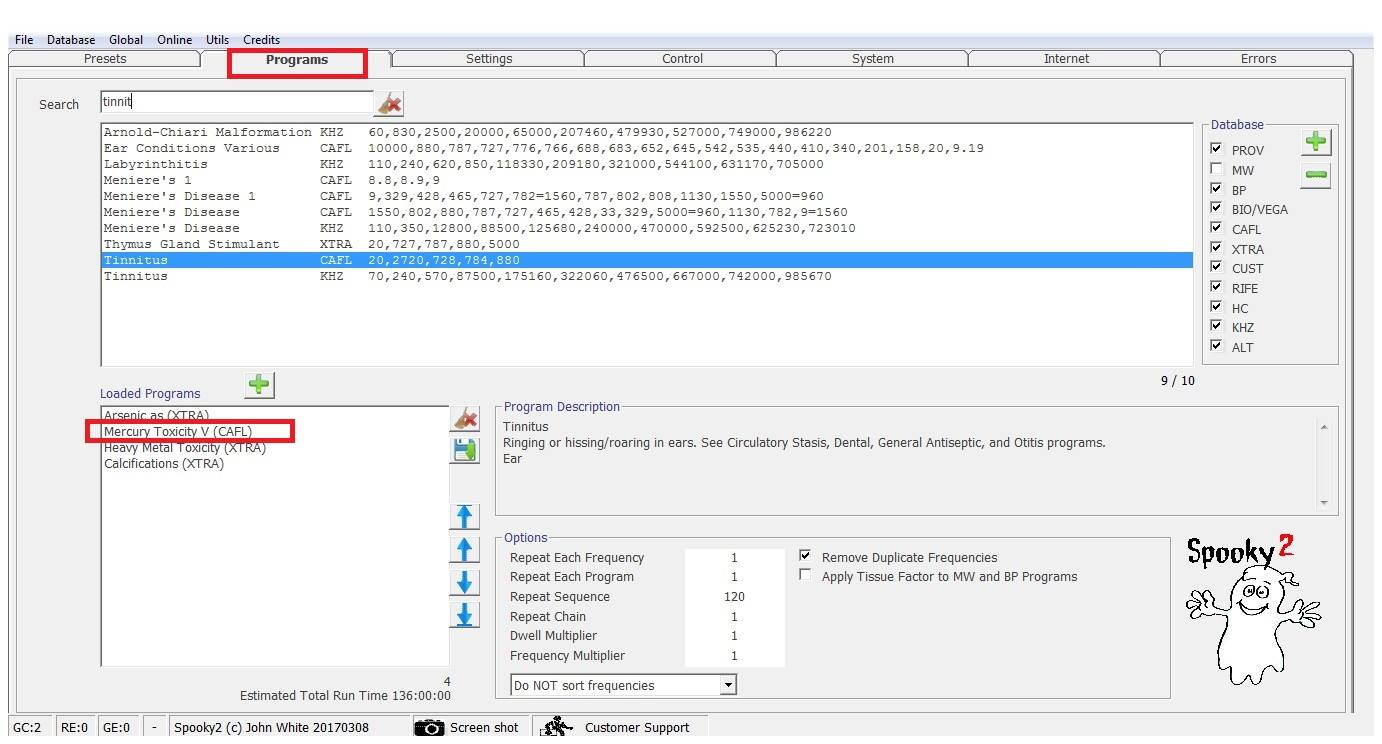Viewport: 1382px width, 744px height.
Task: Toggle the BP database checkbox
Action: click(x=1216, y=189)
